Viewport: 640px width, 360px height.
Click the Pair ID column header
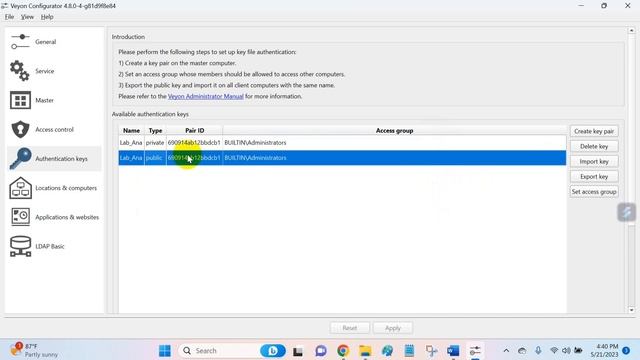click(194, 130)
